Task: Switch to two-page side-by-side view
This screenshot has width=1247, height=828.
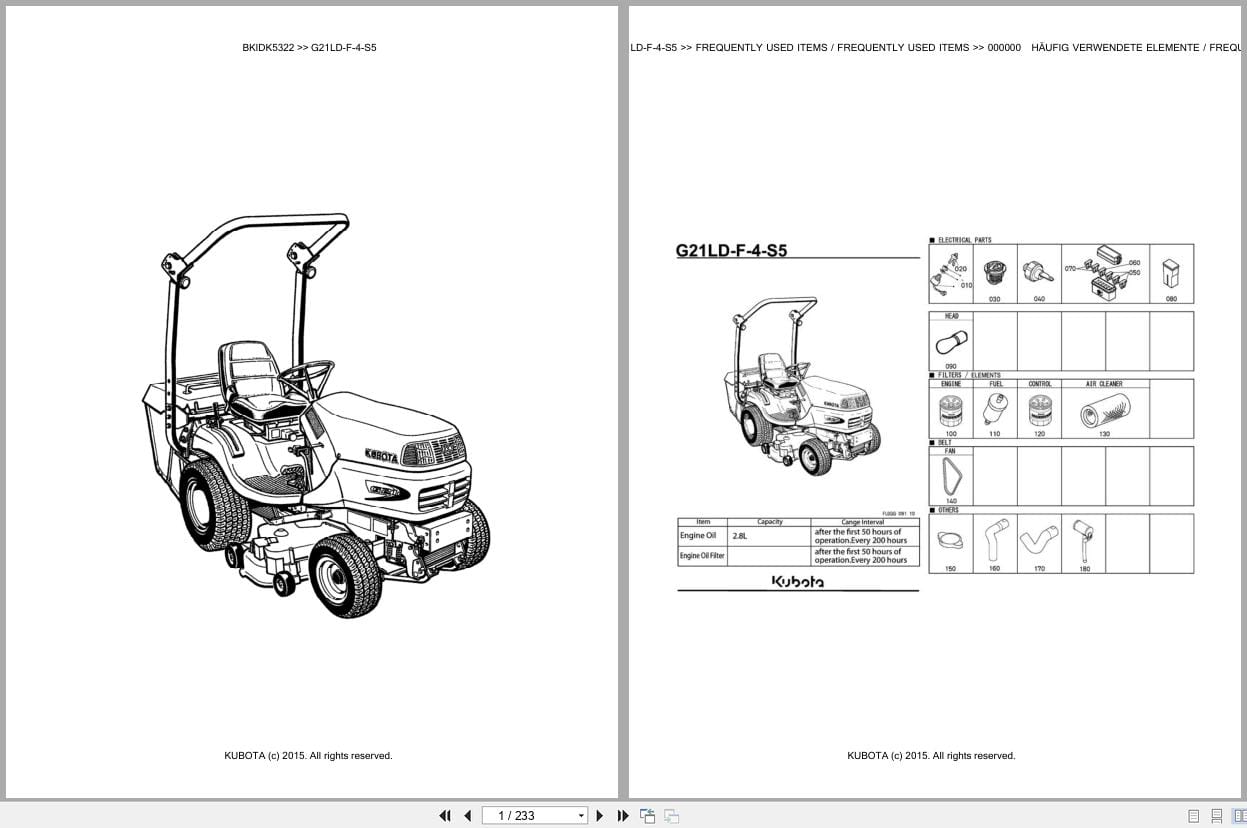Action: tap(1239, 816)
